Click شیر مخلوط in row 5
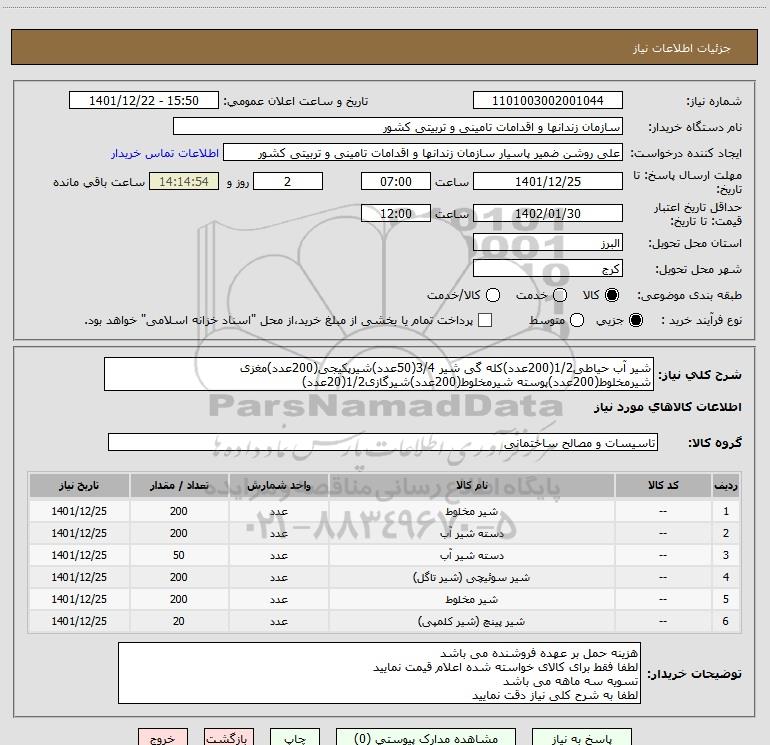The width and height of the screenshot is (770, 745). (471, 600)
